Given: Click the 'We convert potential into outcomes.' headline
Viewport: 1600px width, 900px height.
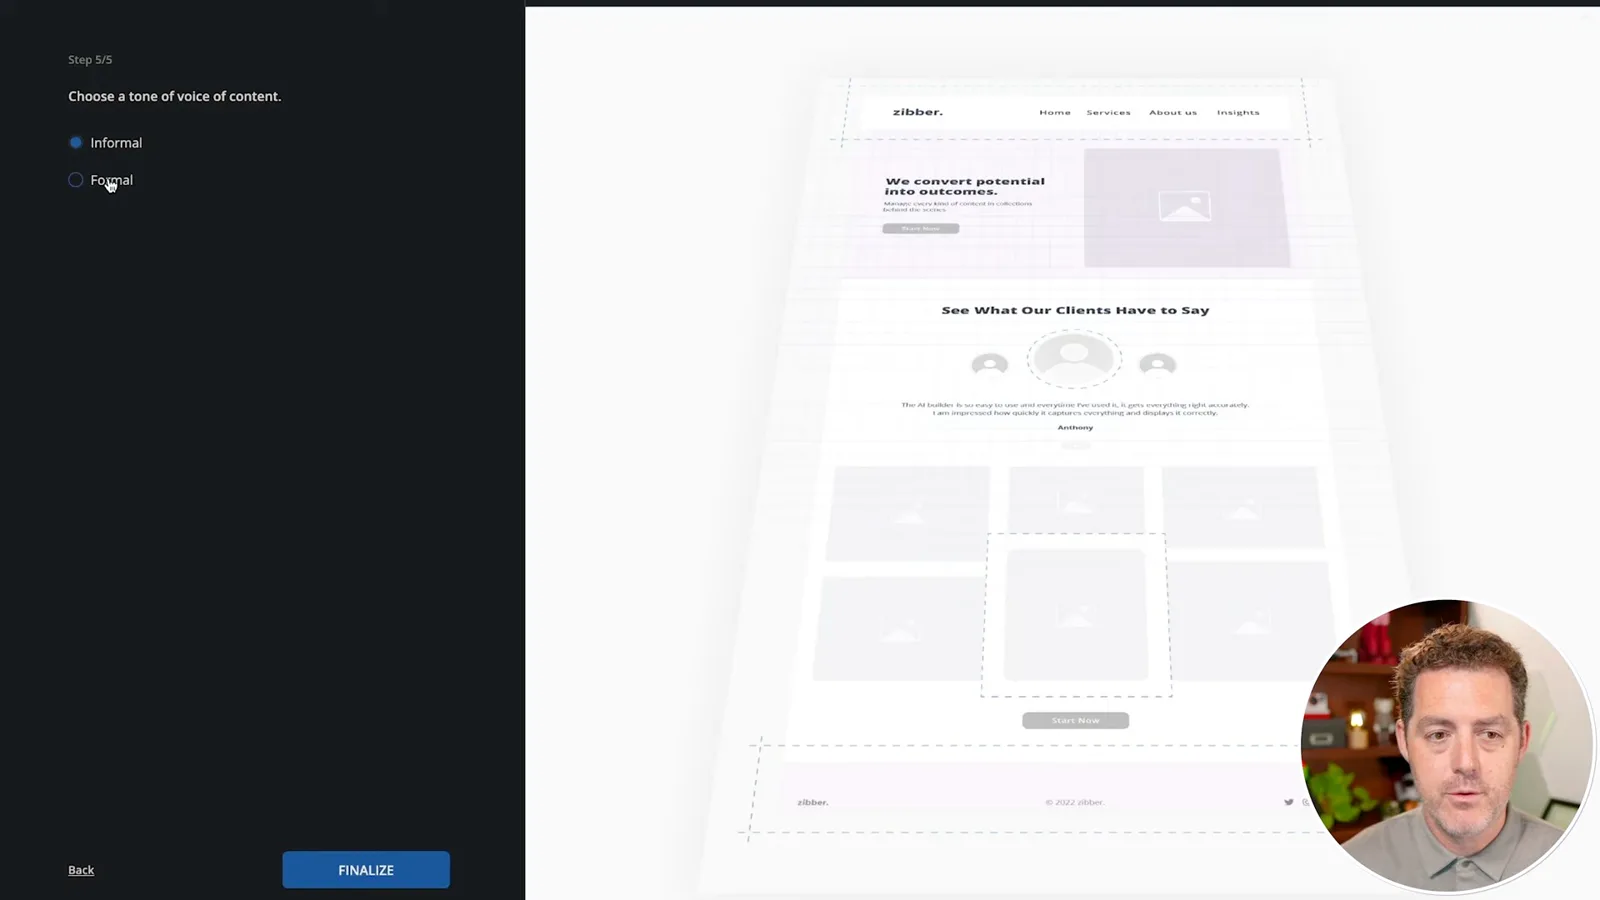Looking at the screenshot, I should 964,186.
